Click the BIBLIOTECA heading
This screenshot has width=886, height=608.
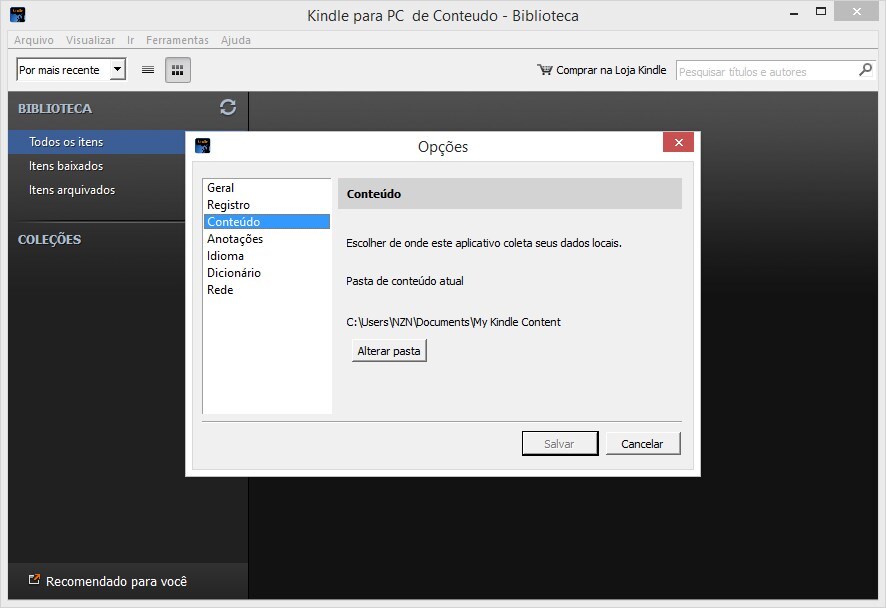55,108
